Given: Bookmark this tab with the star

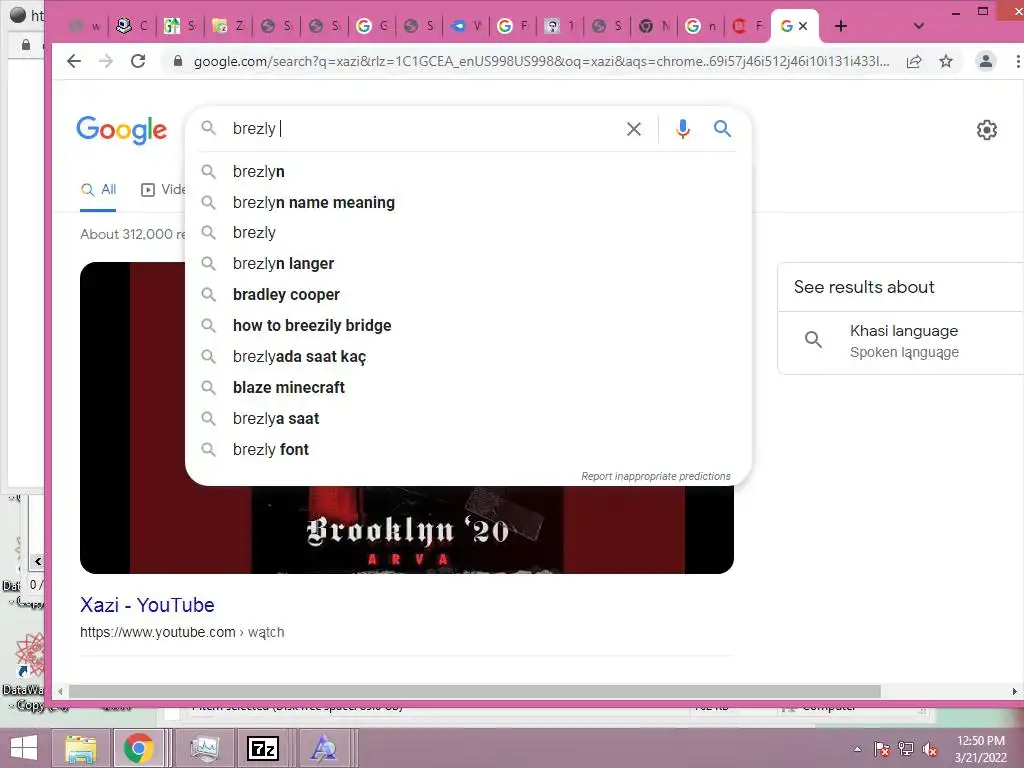Looking at the screenshot, I should 946,61.
